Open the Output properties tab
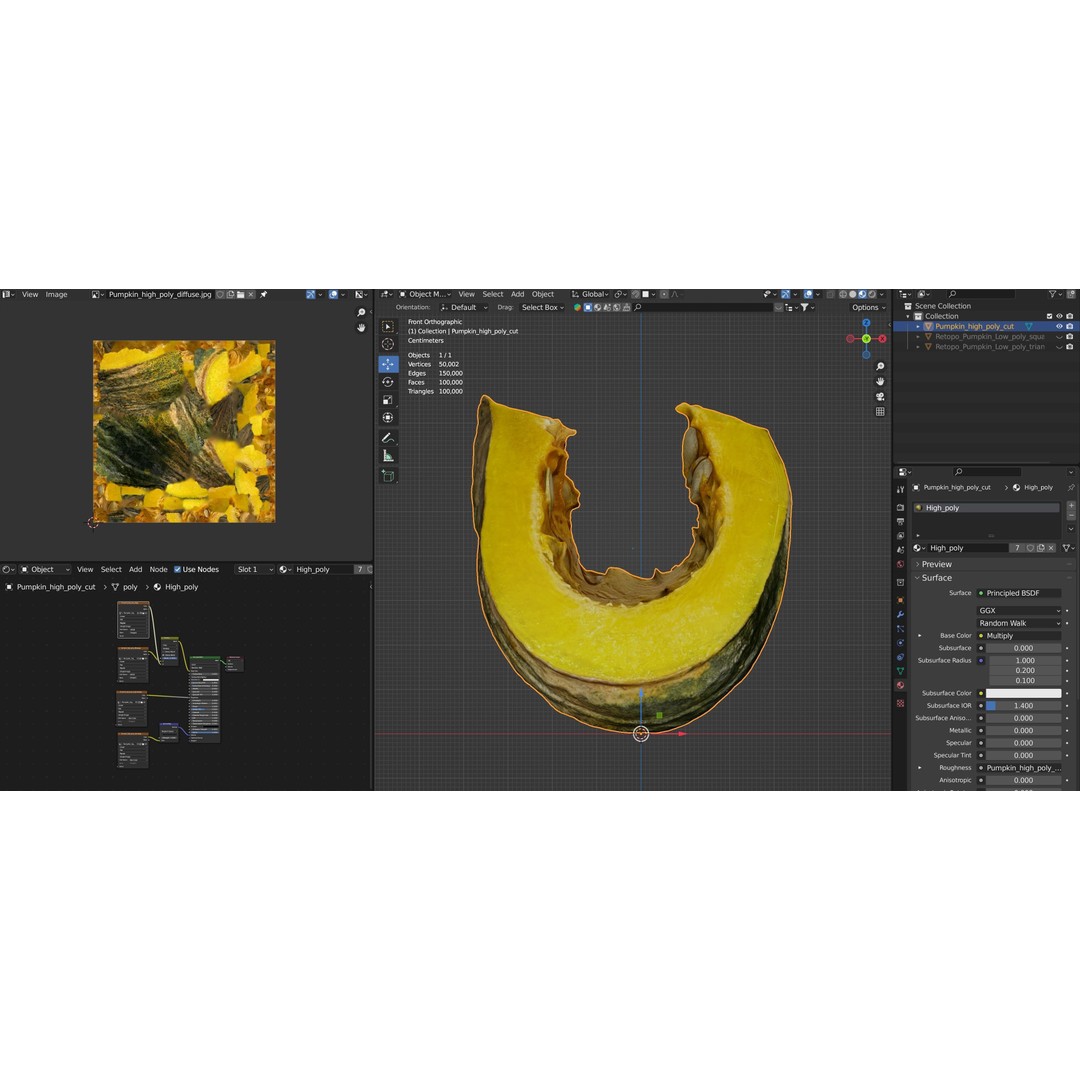Image resolution: width=1080 pixels, height=1080 pixels. tap(900, 521)
